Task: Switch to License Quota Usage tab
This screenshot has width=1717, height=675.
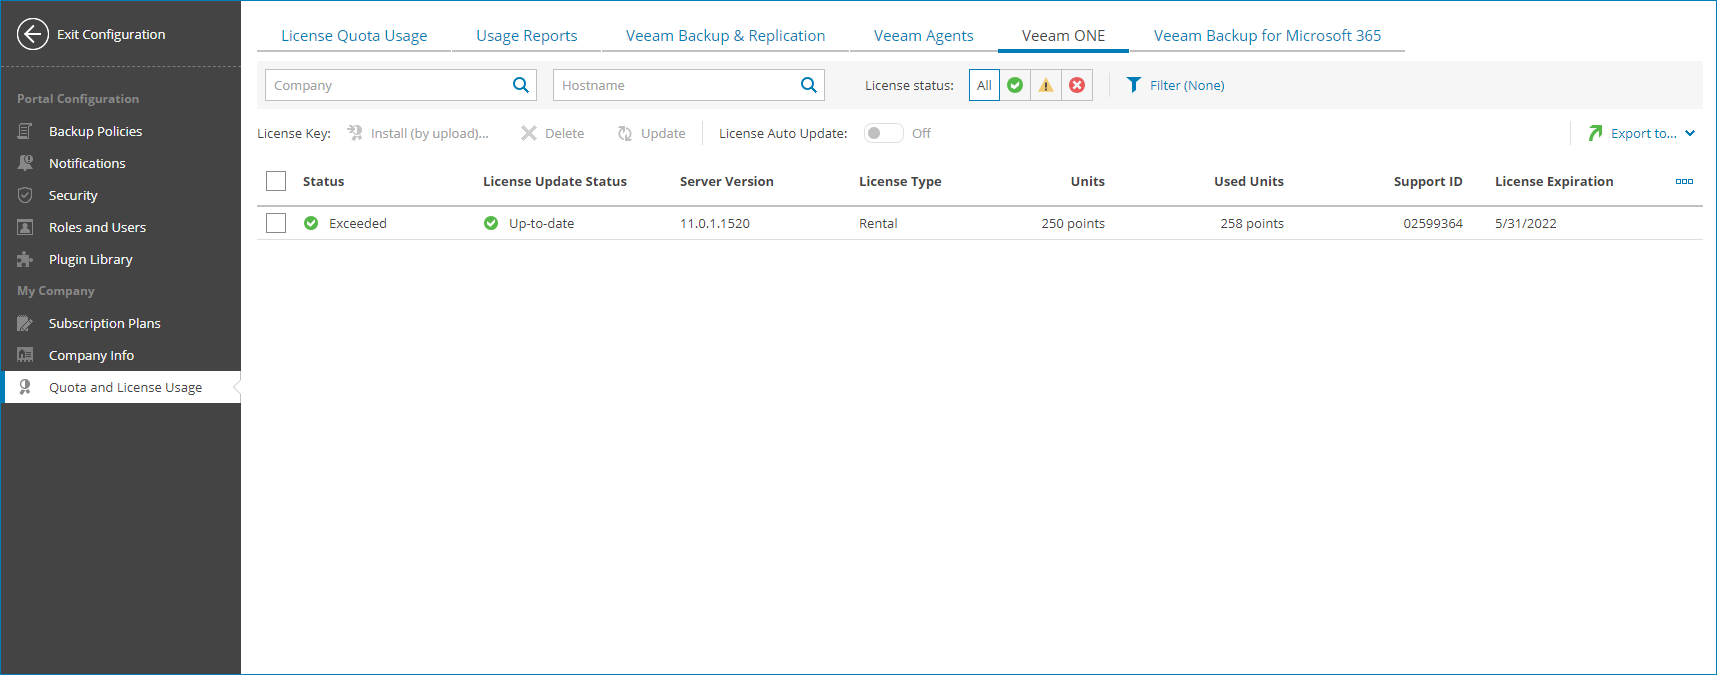Action: [x=354, y=36]
